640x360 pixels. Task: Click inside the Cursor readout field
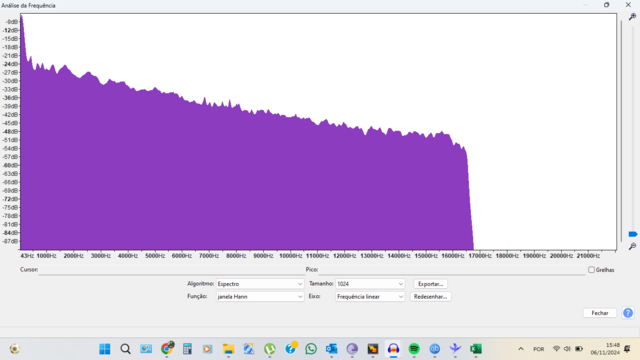(171, 270)
